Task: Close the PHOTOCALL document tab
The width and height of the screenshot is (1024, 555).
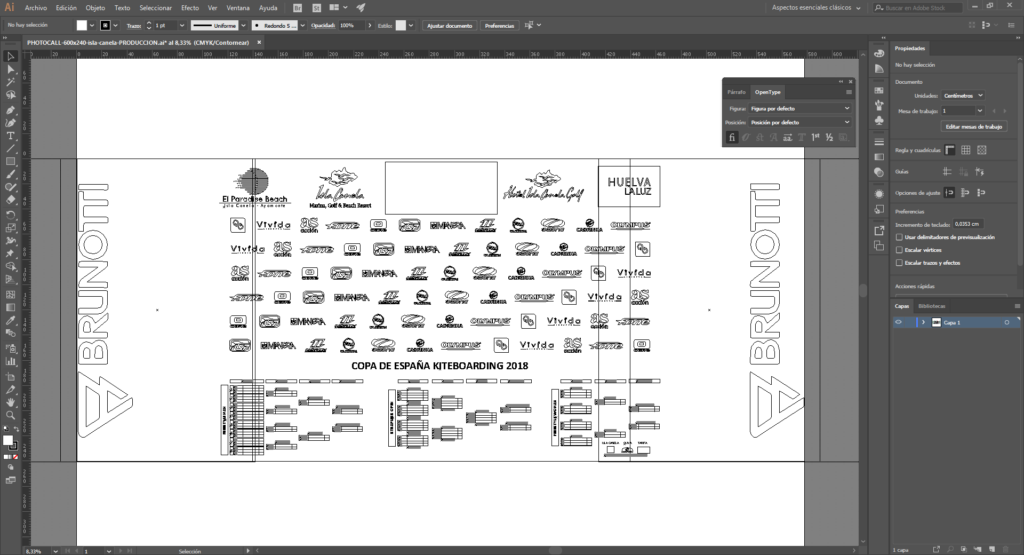Action: tap(259, 42)
